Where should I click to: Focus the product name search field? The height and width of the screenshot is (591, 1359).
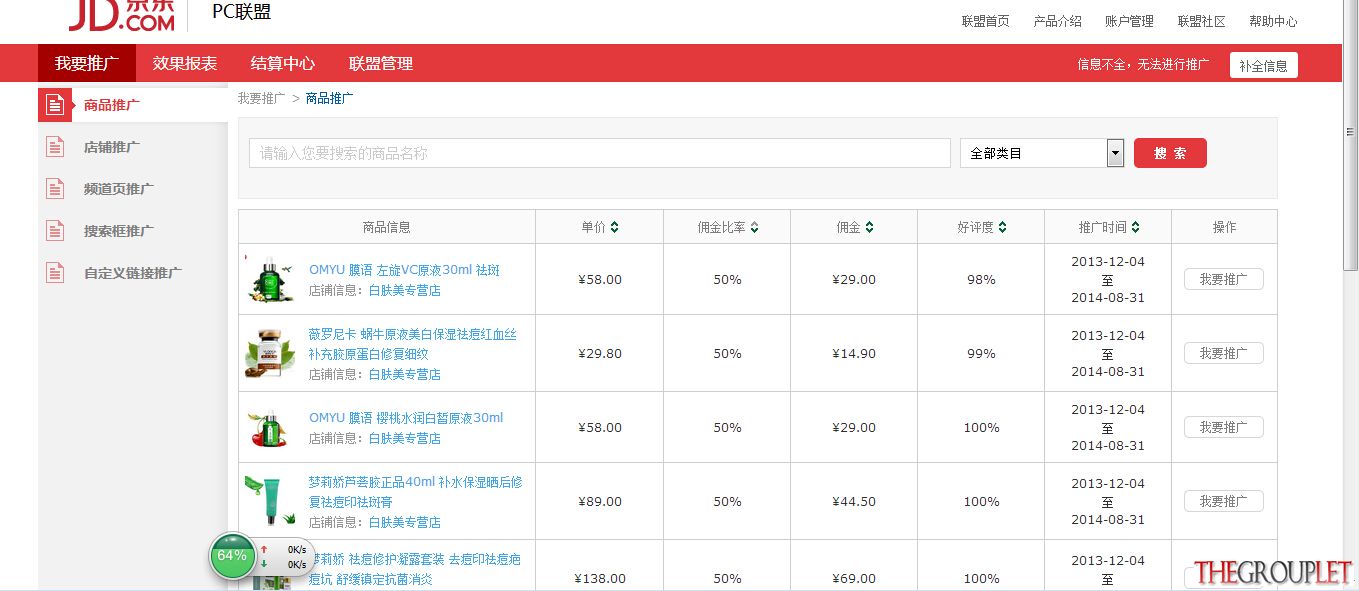click(x=600, y=153)
